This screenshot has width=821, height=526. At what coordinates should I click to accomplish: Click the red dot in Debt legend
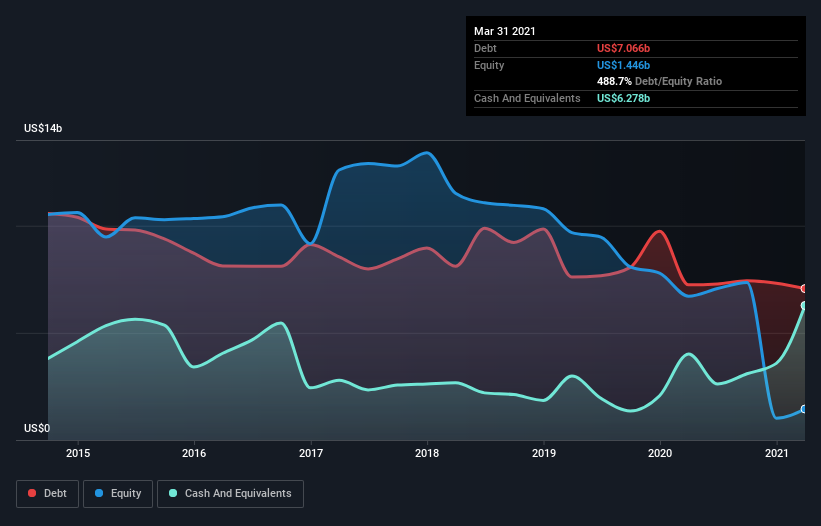33,494
